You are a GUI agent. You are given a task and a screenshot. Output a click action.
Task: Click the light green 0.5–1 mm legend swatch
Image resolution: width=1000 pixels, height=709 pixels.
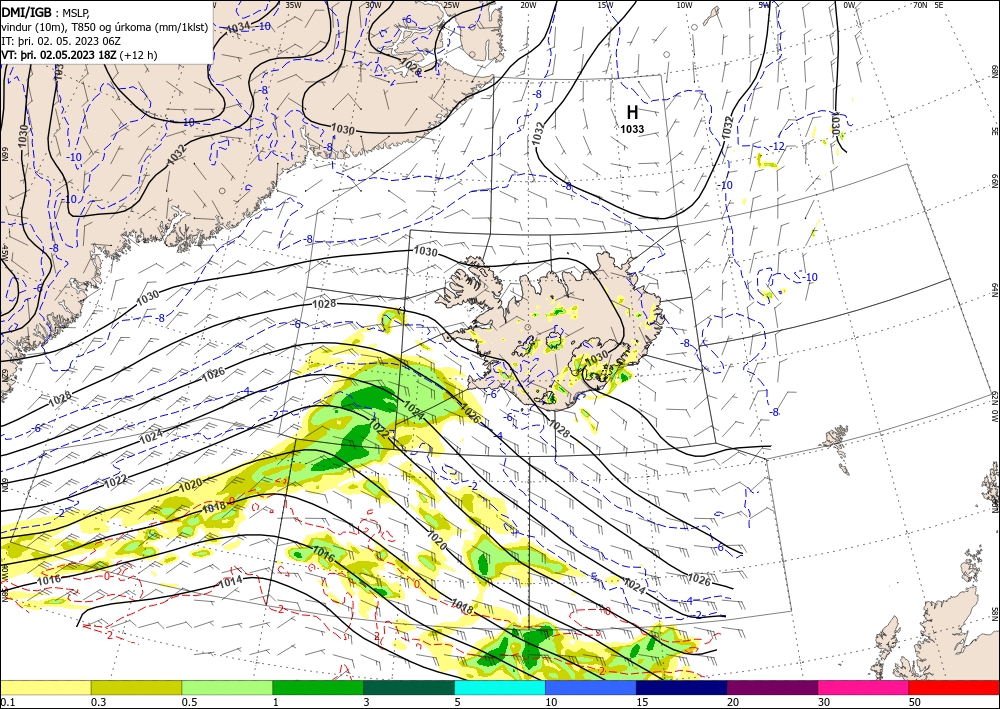227,687
